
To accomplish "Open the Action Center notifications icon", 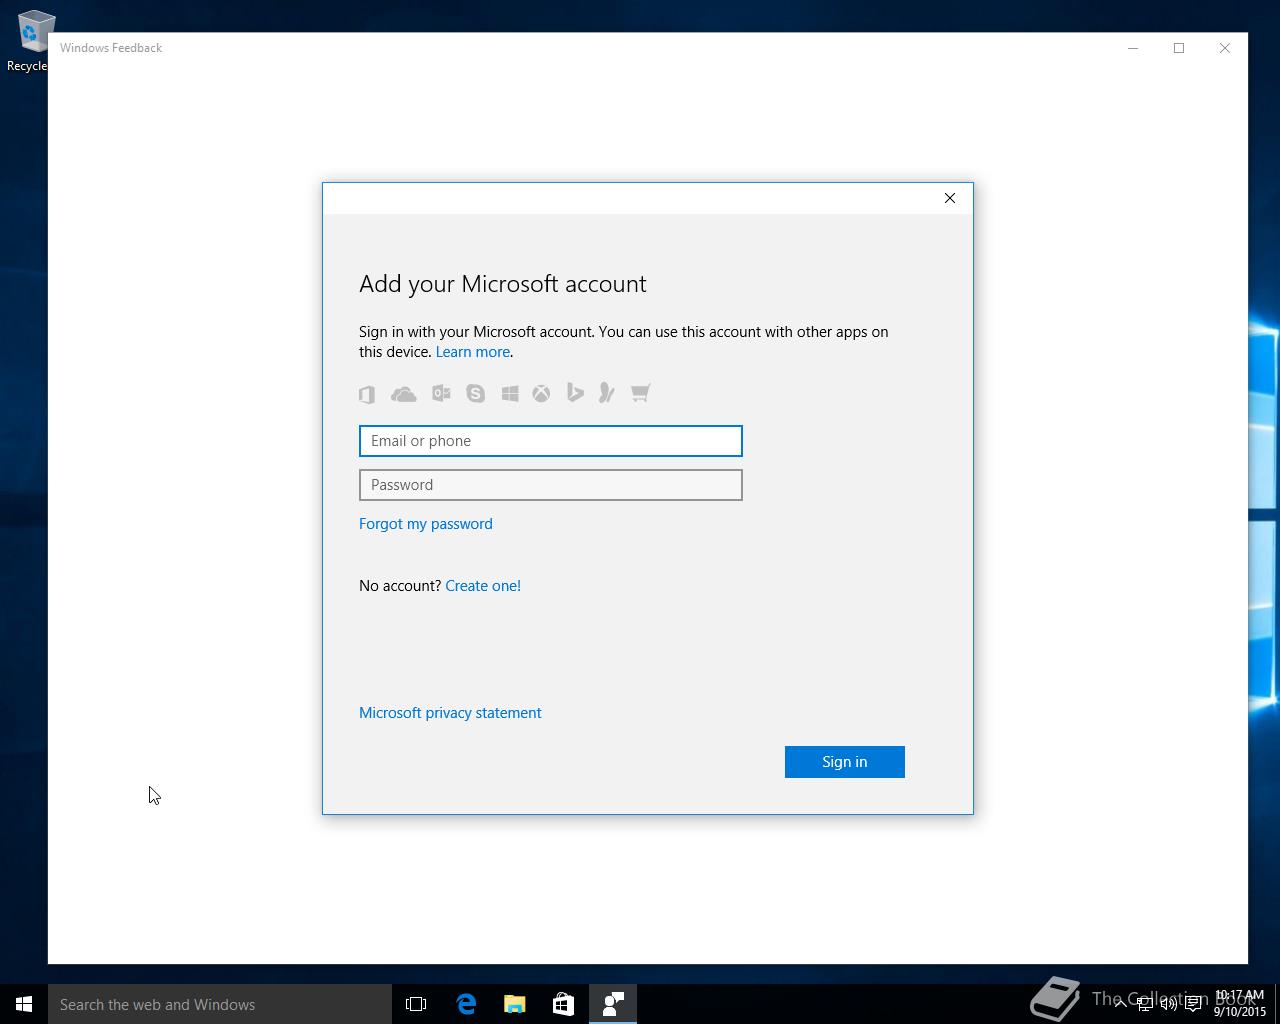I will pos(1193,1004).
